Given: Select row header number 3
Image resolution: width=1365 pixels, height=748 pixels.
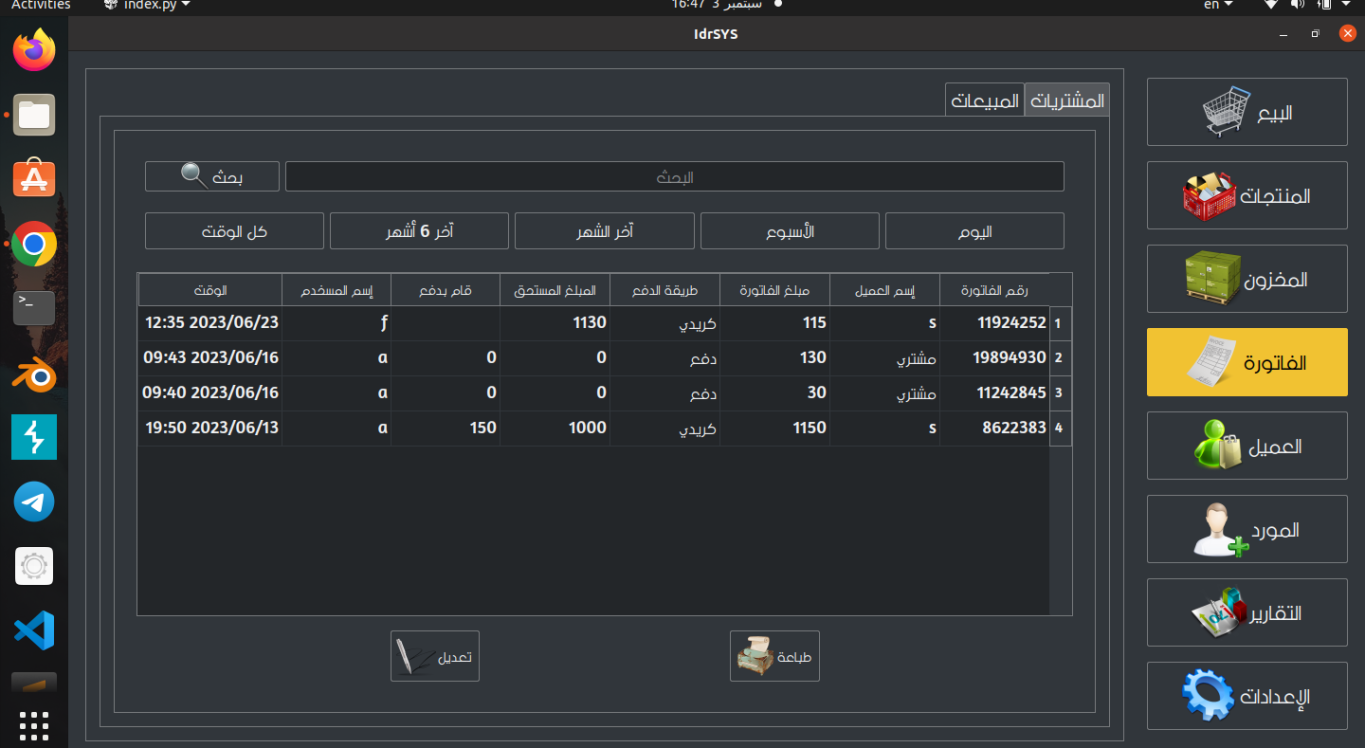Looking at the screenshot, I should tap(1060, 393).
